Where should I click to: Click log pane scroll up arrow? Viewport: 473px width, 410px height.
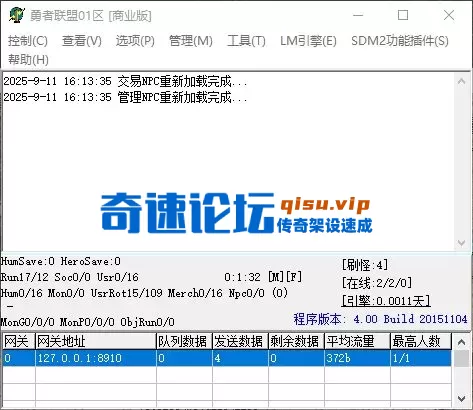(x=462, y=81)
